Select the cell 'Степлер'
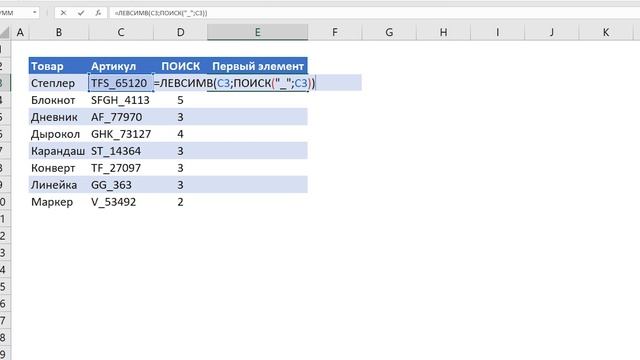Image resolution: width=640 pixels, height=360 pixels. pos(59,83)
